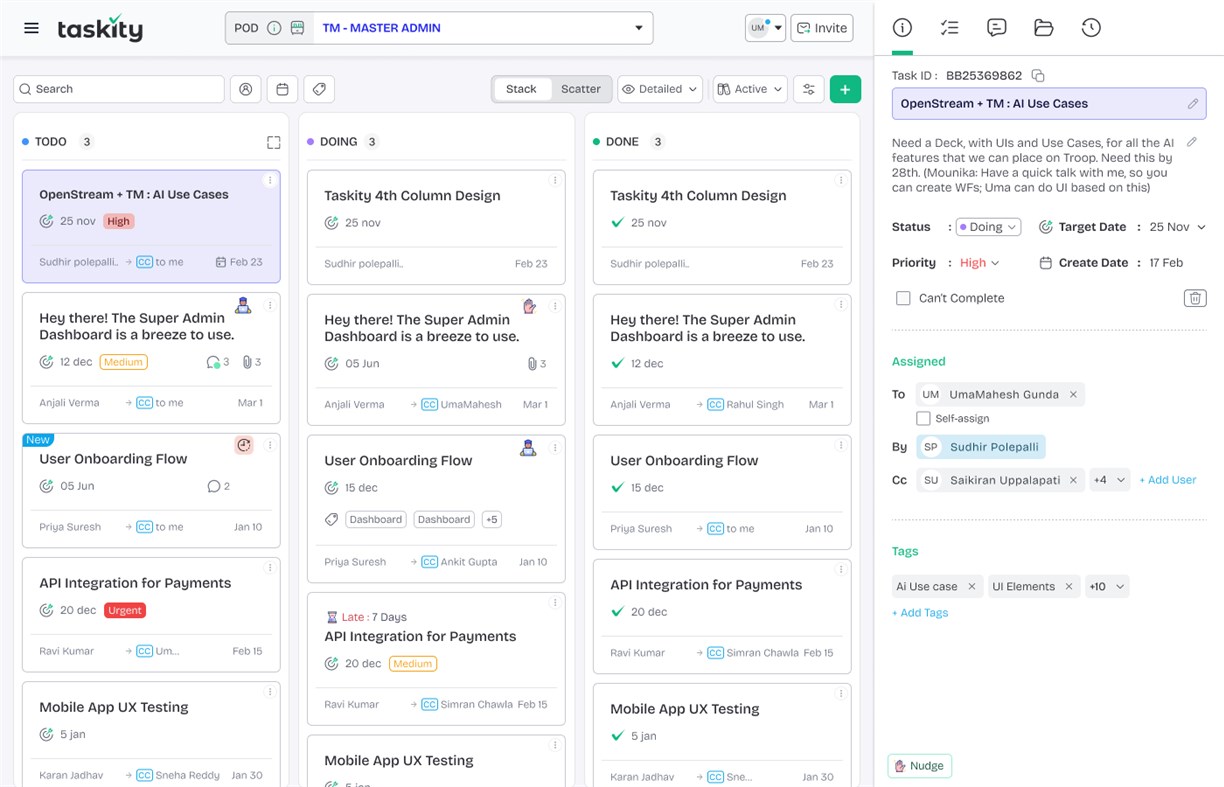The height and width of the screenshot is (787, 1224).
Task: Filter tasks by user icon
Action: [x=246, y=89]
